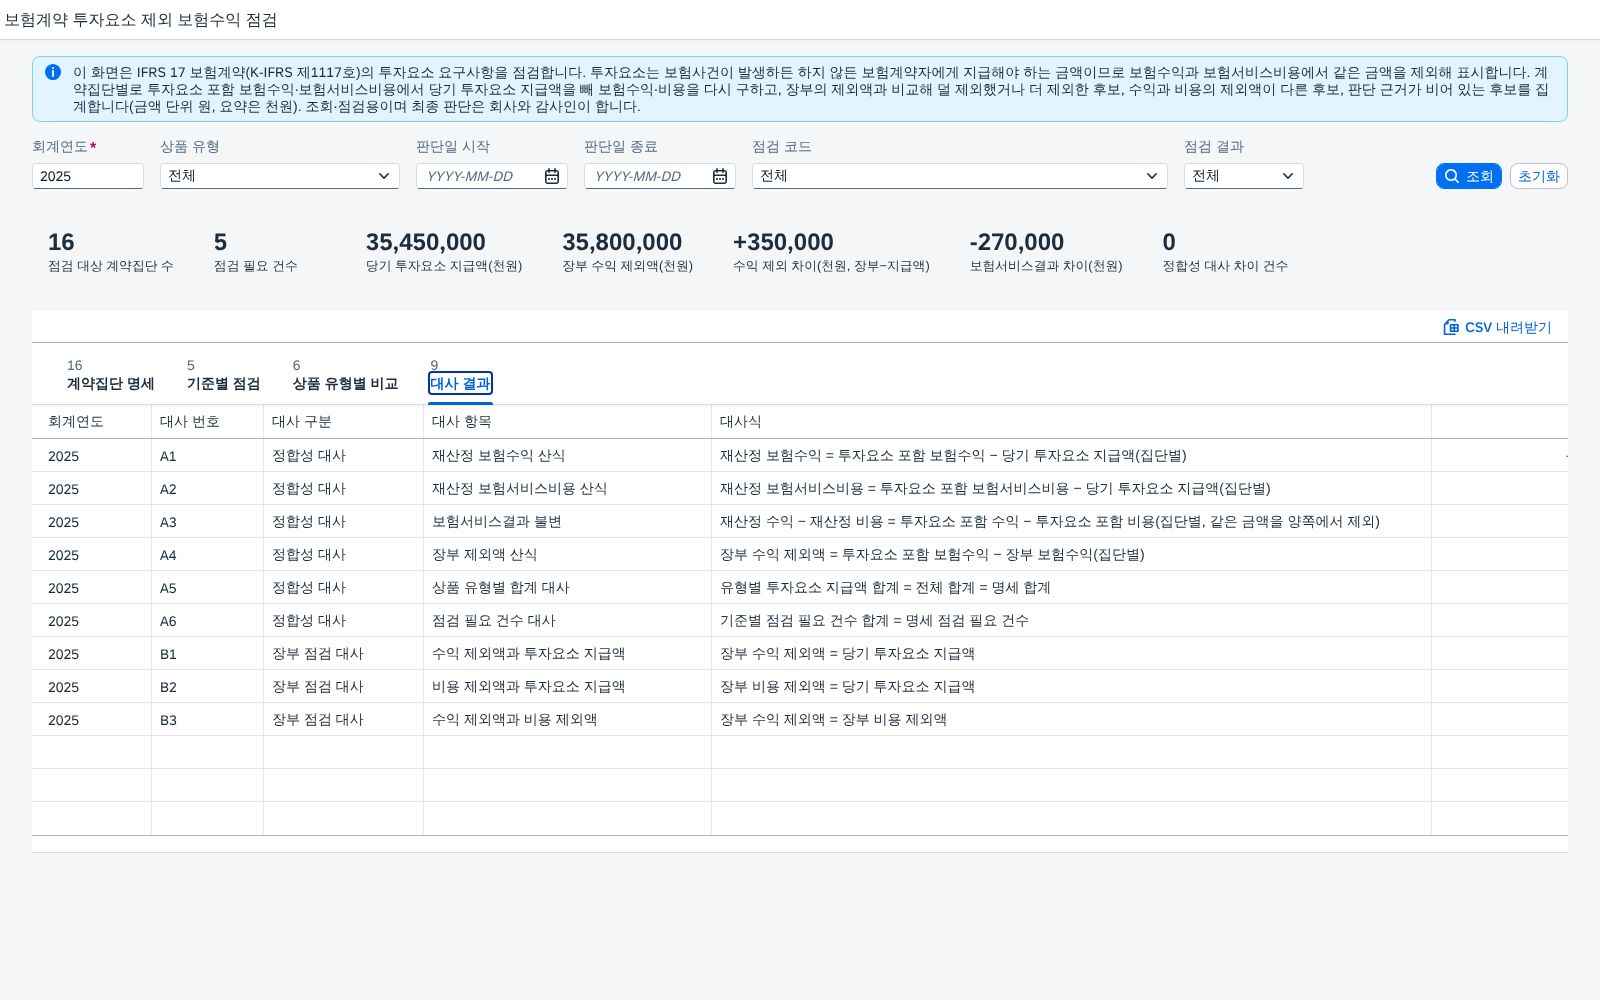The width and height of the screenshot is (1600, 1000).
Task: Click the CSV 내려받기 export icon
Action: [1451, 327]
